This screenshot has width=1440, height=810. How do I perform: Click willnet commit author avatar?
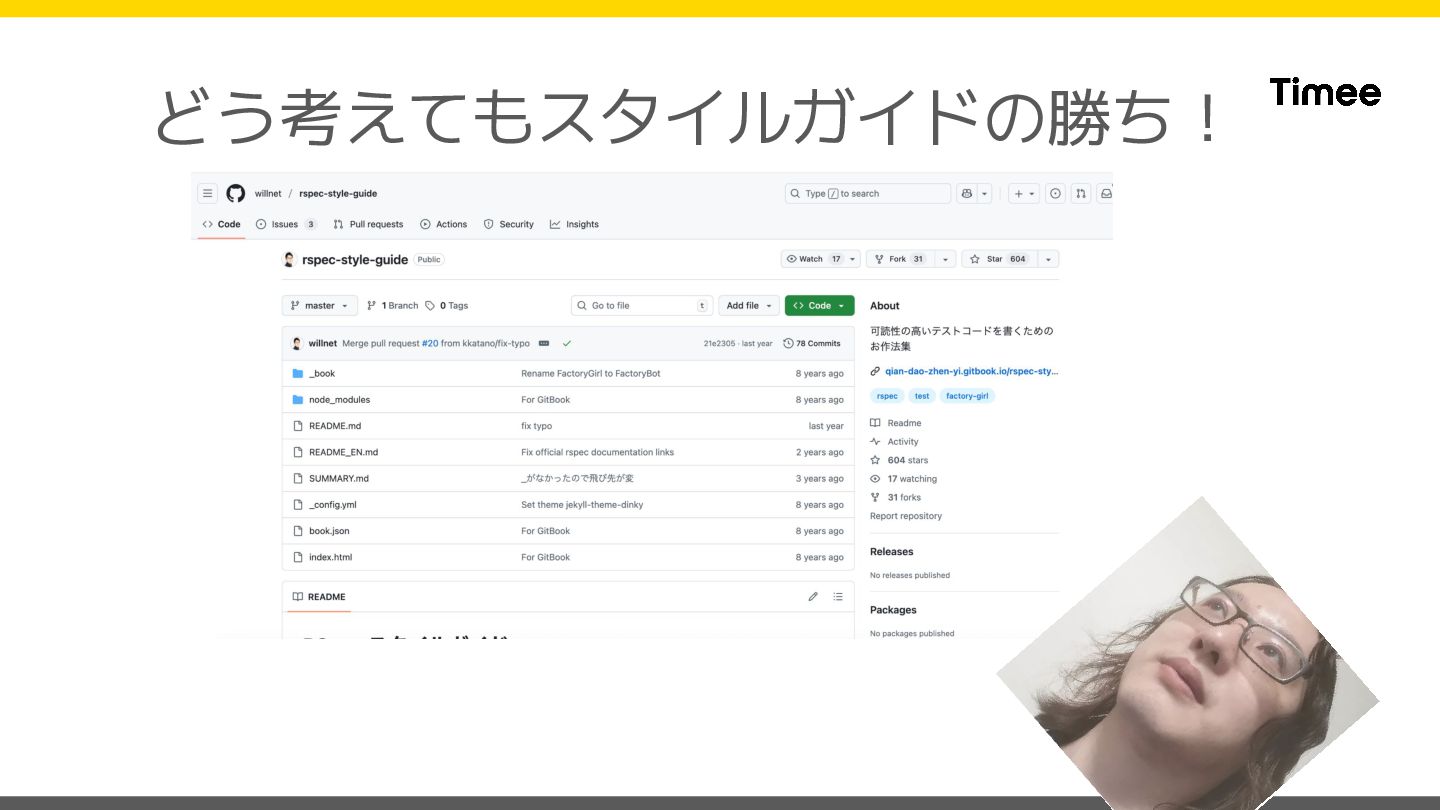[x=297, y=343]
